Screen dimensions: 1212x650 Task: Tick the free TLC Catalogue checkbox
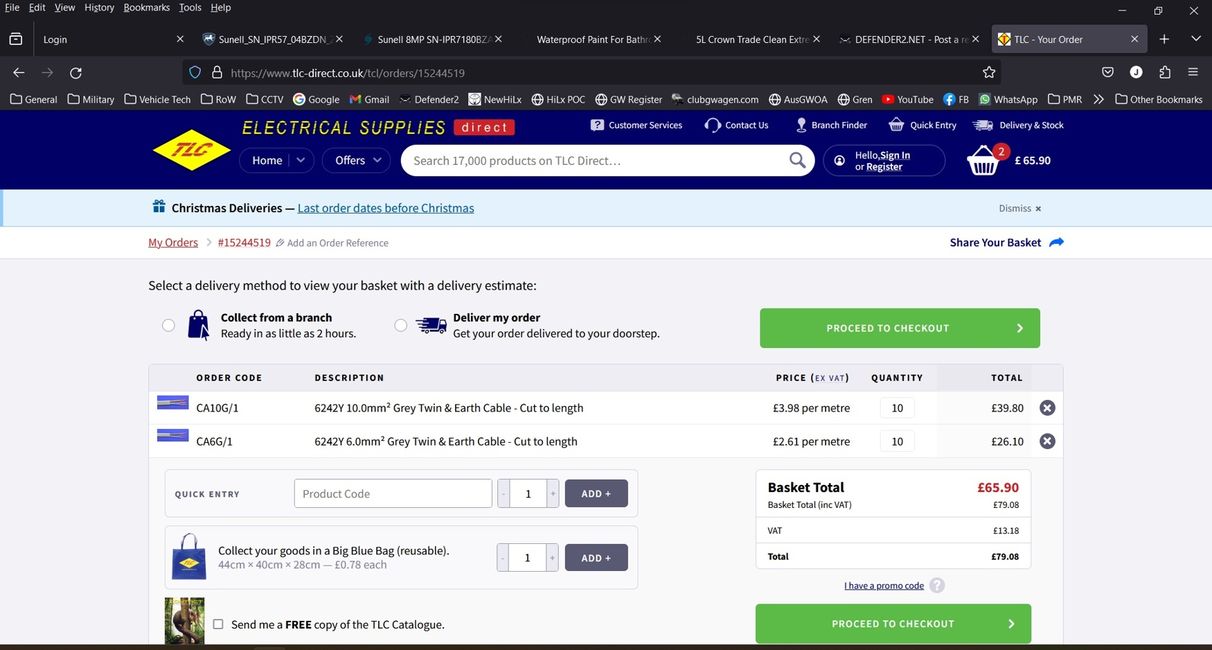[x=218, y=624]
